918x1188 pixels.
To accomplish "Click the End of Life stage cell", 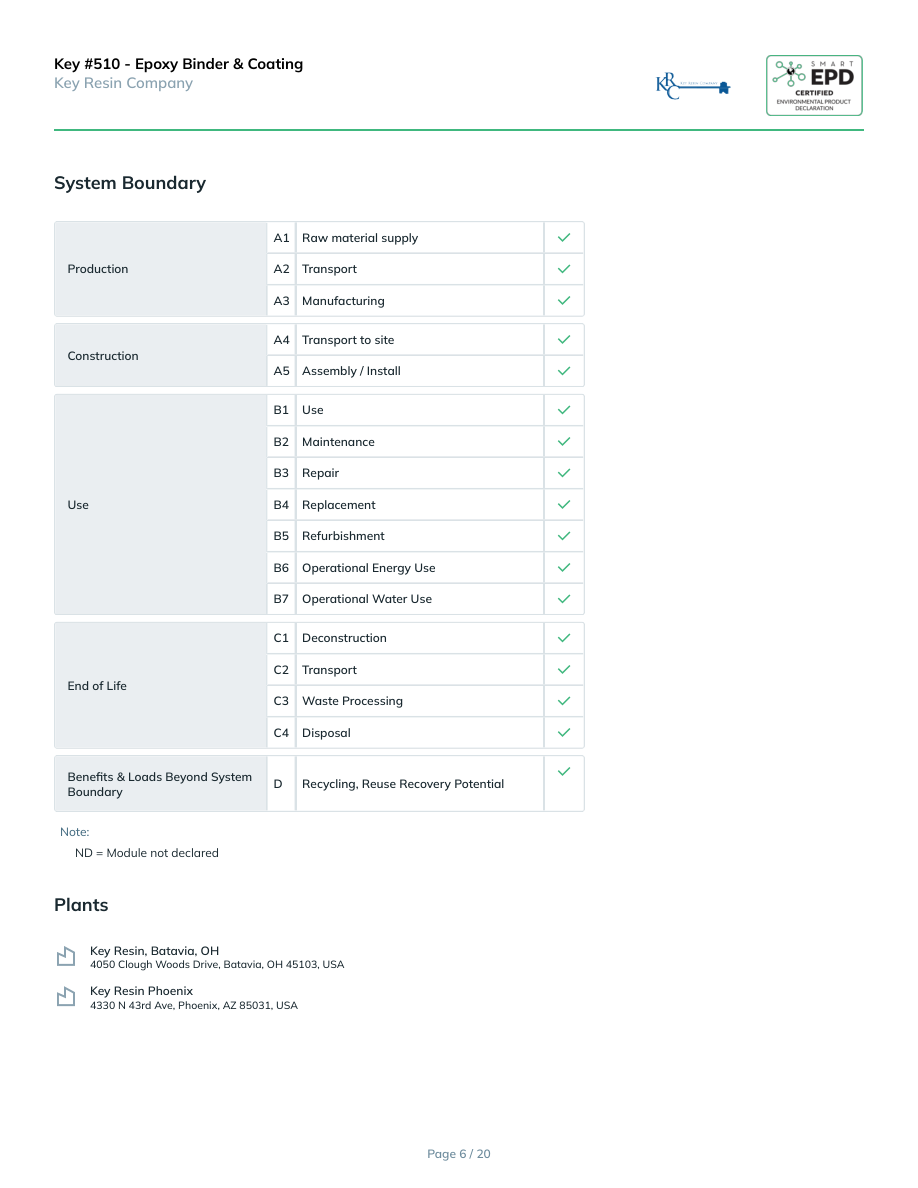I will [160, 686].
